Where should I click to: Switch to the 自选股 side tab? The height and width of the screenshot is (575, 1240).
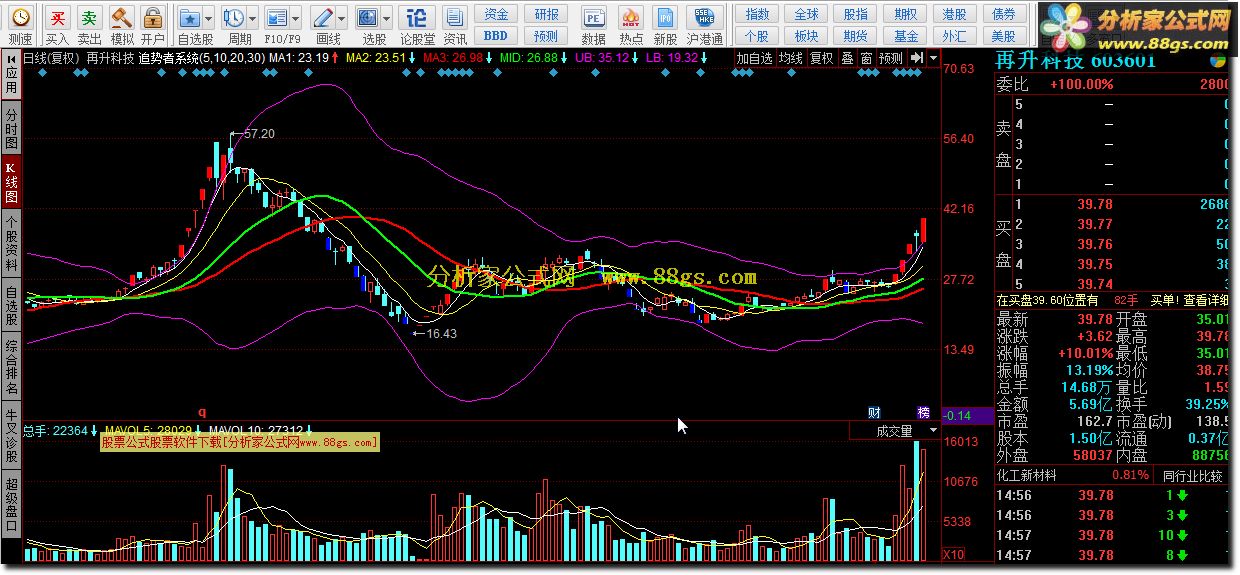click(11, 306)
